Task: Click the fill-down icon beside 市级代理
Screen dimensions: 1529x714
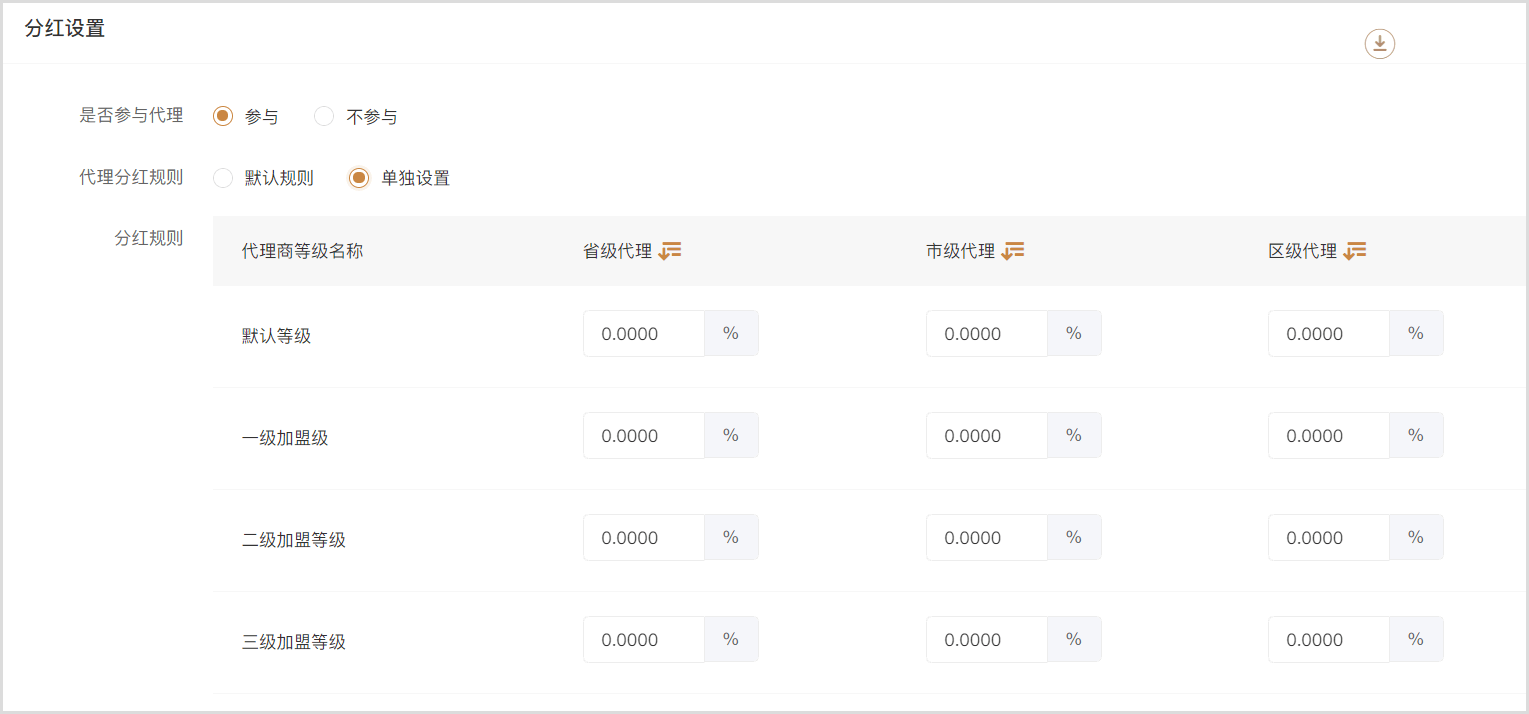Action: (x=1013, y=251)
